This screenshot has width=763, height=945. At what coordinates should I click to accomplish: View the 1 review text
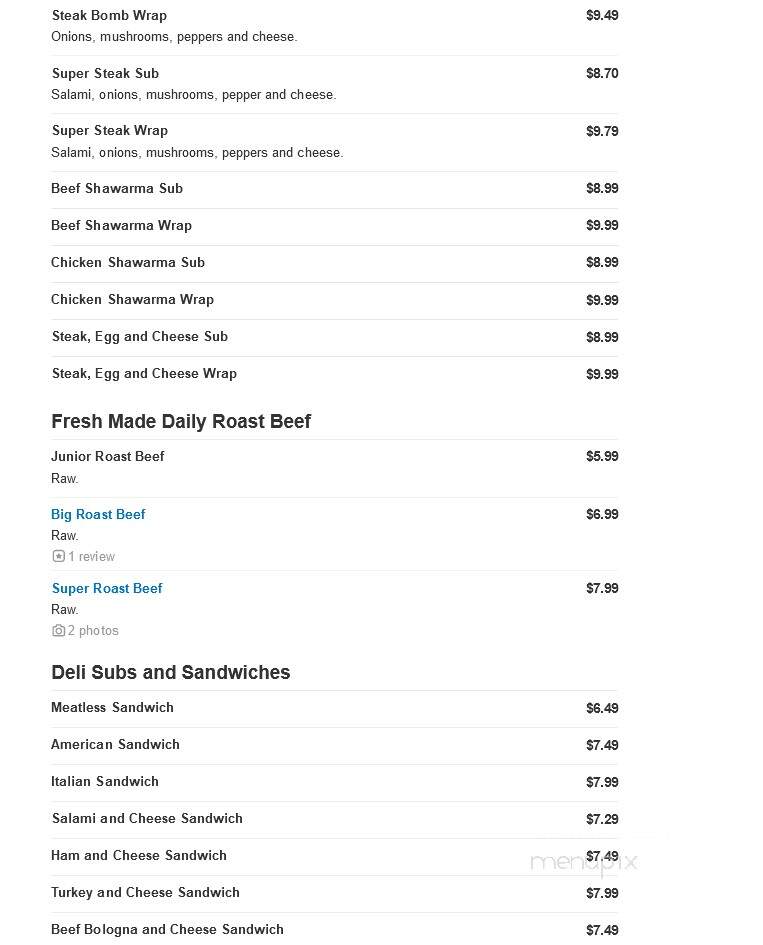click(x=91, y=556)
